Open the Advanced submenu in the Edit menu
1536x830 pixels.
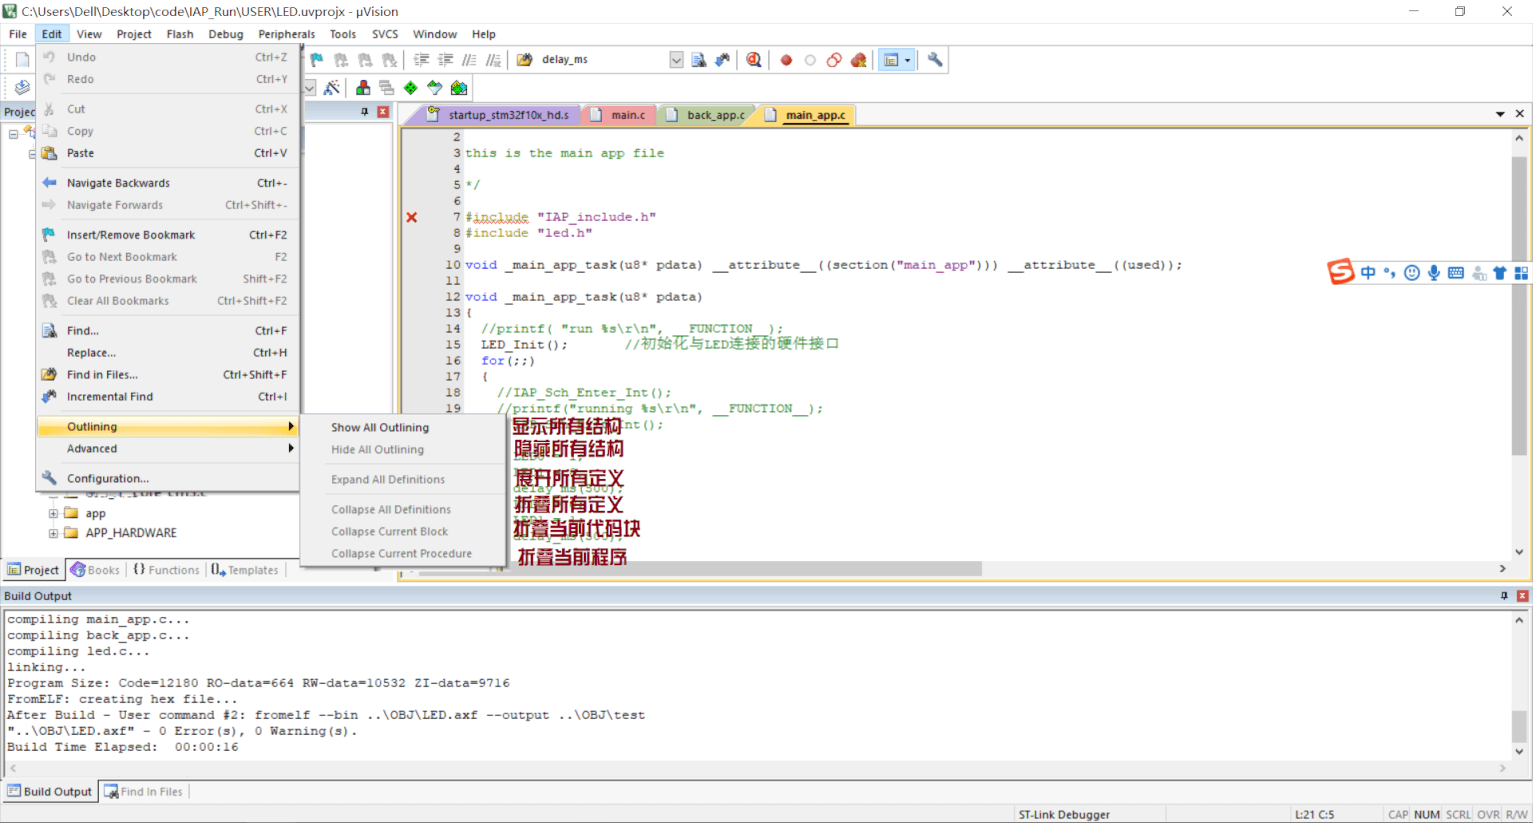[168, 449]
